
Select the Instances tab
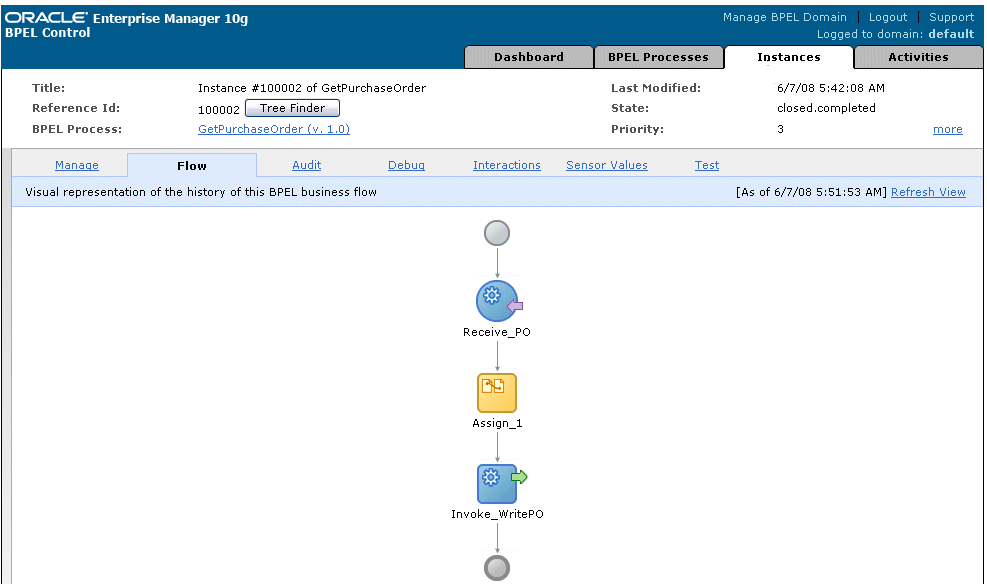[789, 57]
